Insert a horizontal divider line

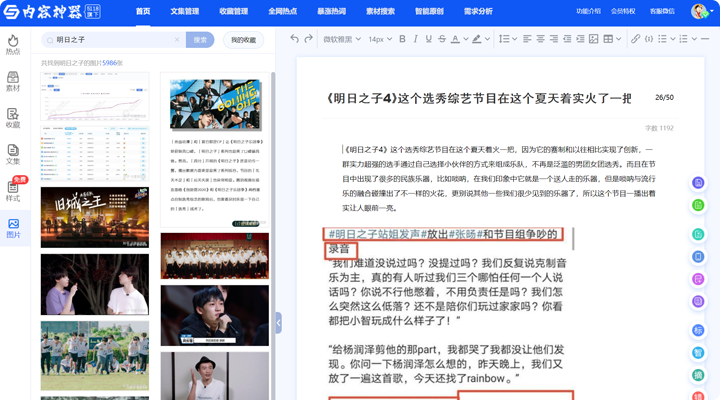click(705, 39)
